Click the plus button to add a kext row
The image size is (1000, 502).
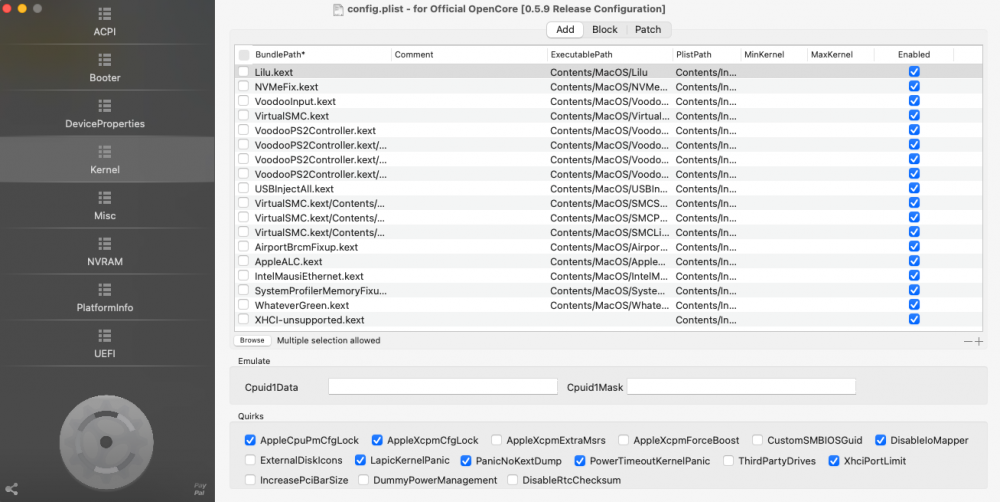click(x=979, y=341)
